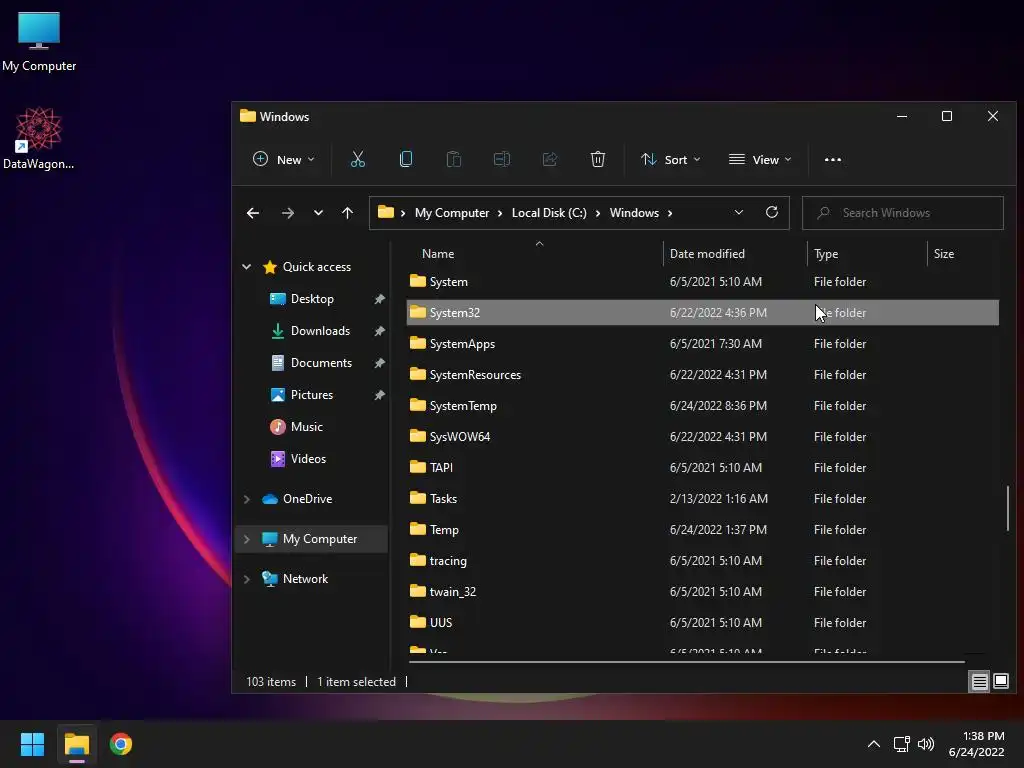Unpin Desktop from Quick access
Viewport: 1024px width, 768px height.
[x=379, y=299]
